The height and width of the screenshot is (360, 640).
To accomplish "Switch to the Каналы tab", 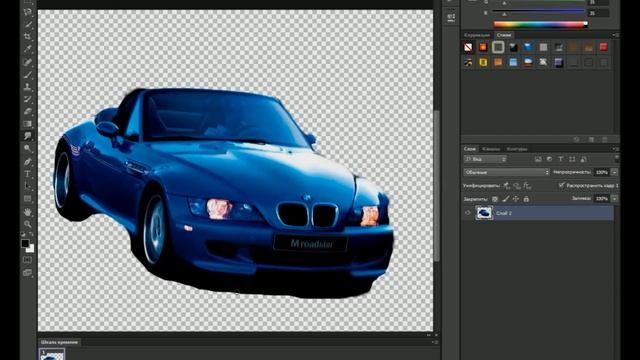I will click(x=491, y=149).
